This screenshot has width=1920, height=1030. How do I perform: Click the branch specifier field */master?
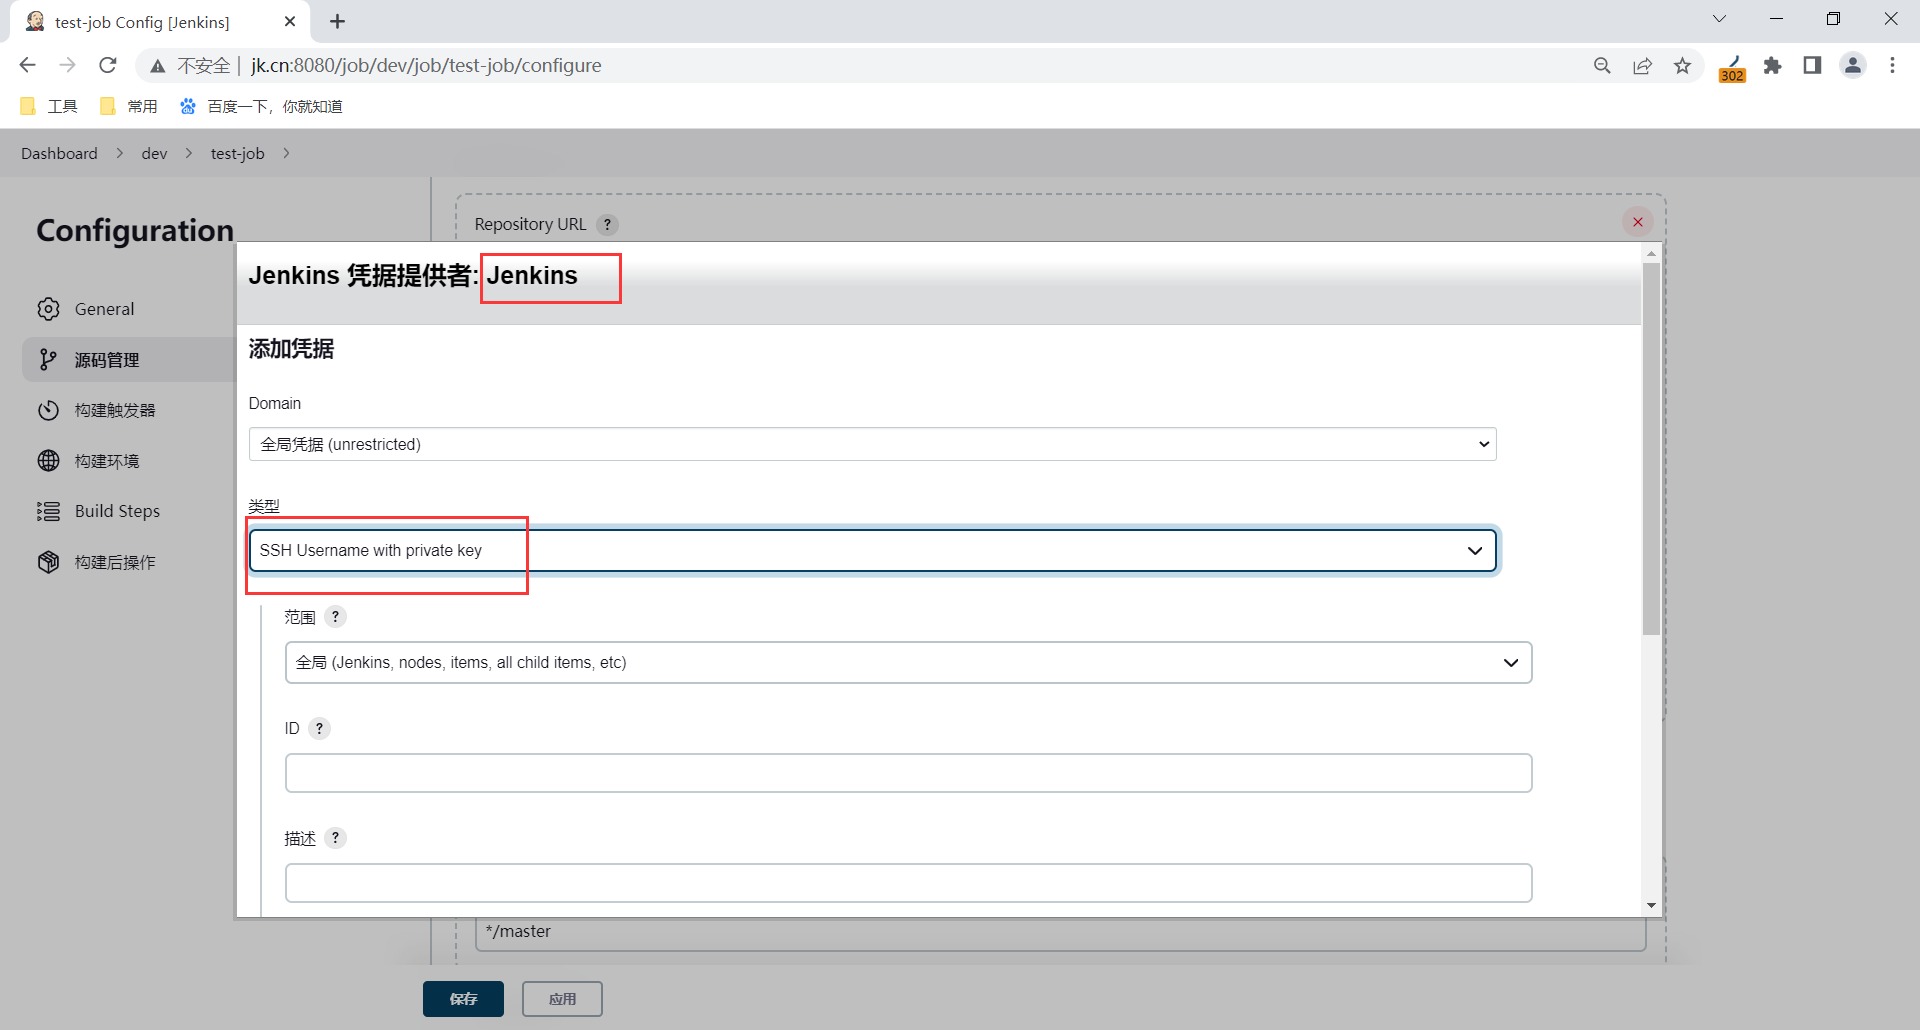coord(1060,933)
